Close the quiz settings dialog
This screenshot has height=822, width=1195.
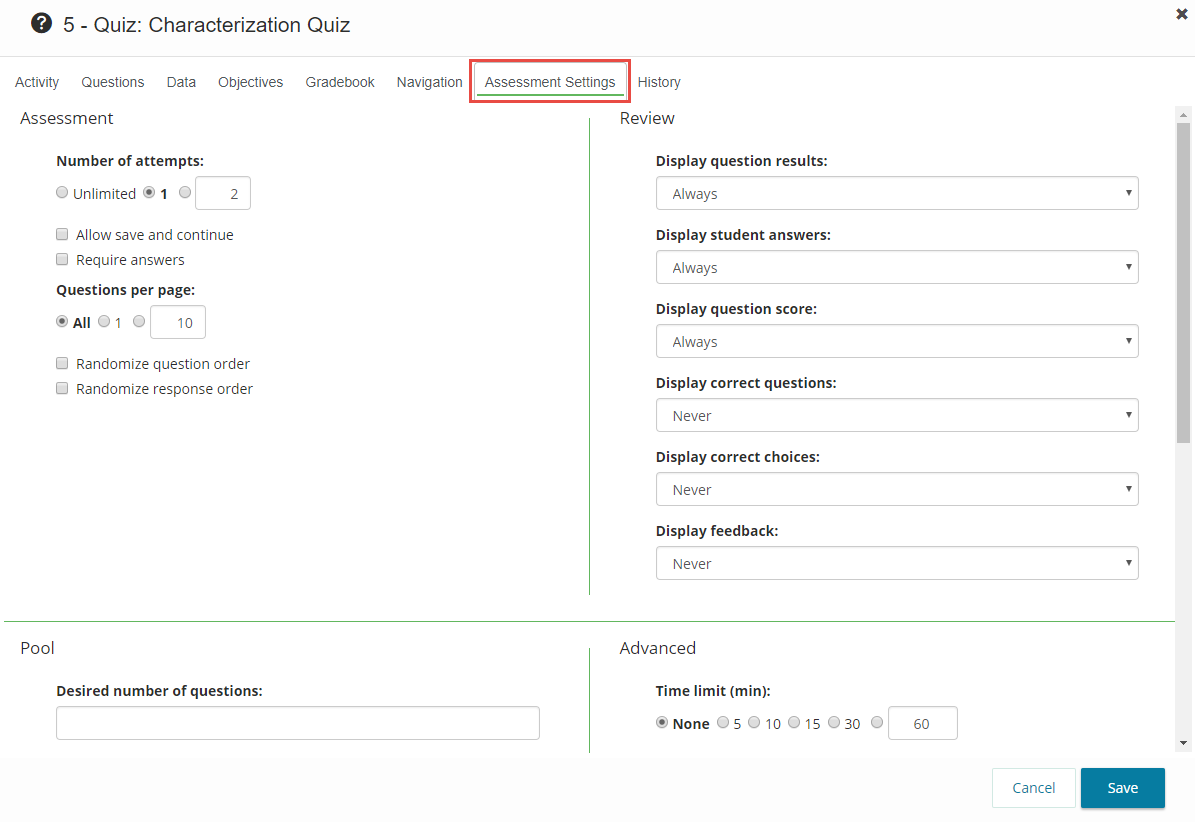coord(1181,14)
